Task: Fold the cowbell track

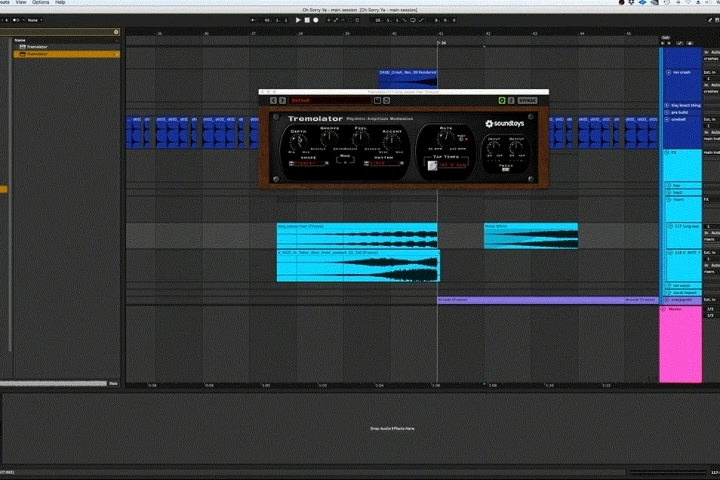Action: point(667,119)
